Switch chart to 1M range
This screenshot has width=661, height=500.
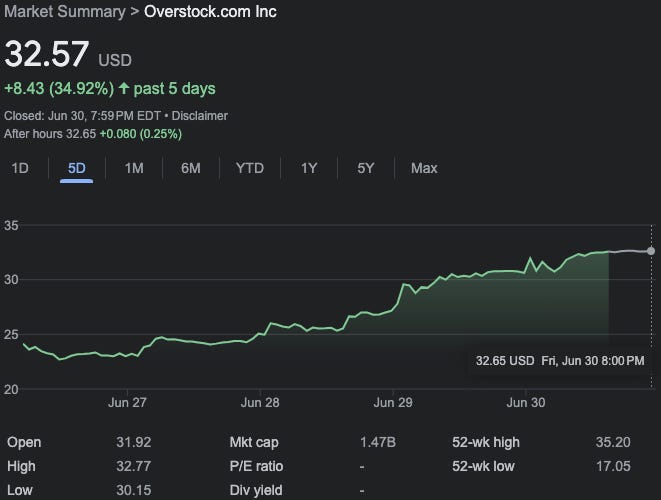point(134,168)
